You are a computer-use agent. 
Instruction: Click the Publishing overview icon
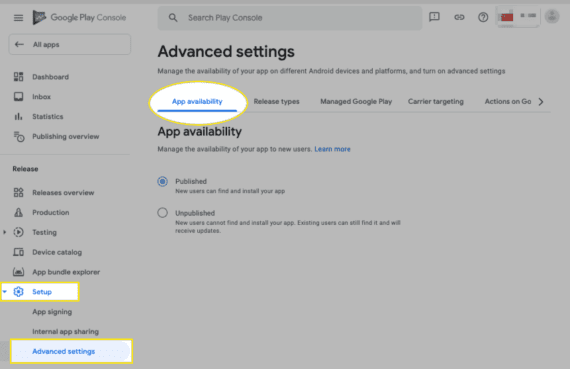pos(19,137)
